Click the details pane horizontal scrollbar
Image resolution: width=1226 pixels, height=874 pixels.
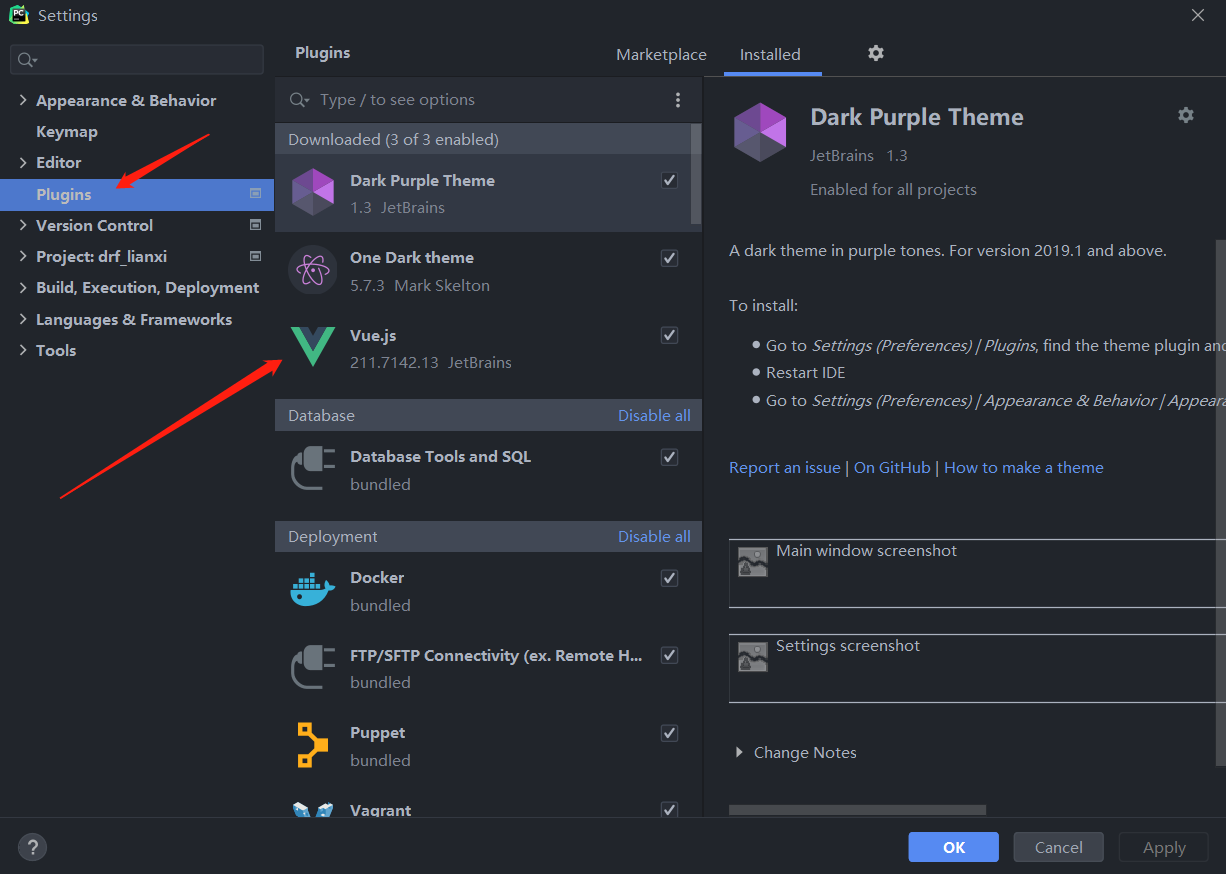tap(857, 810)
